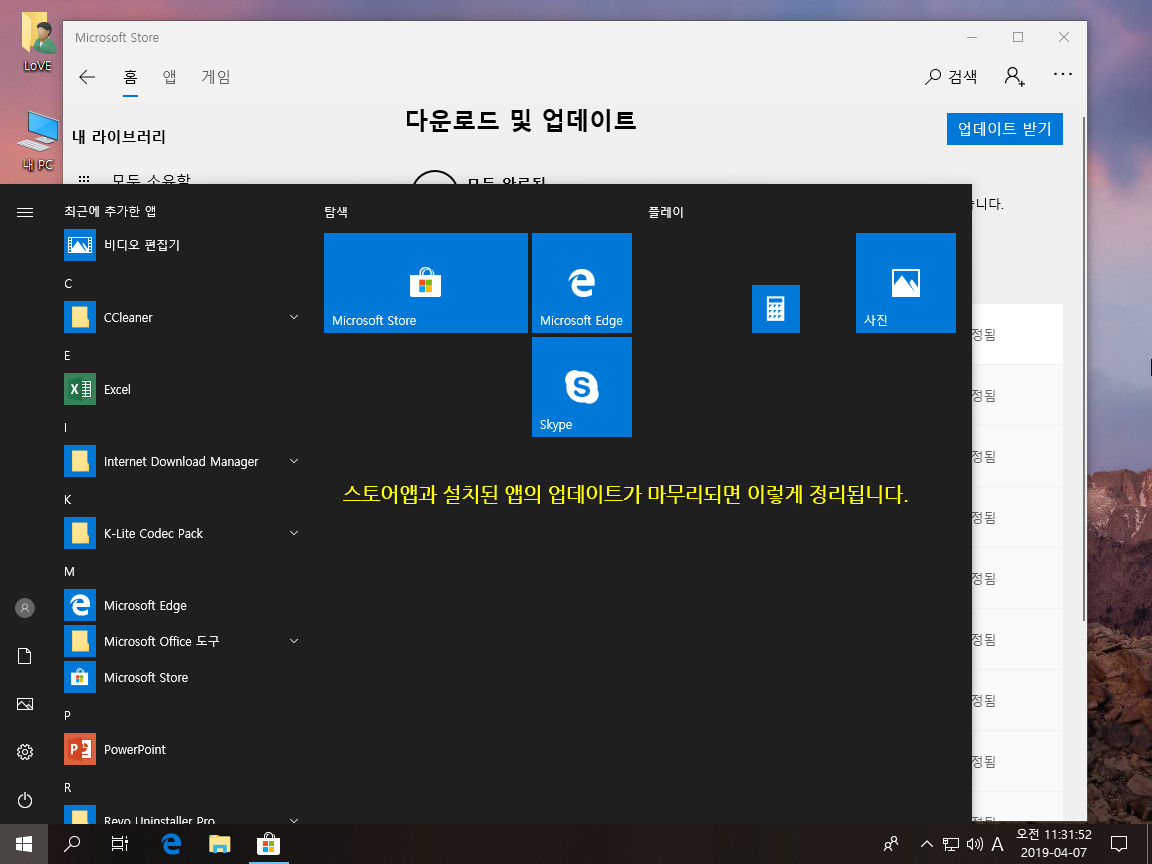Click the letter K group header
Viewport: 1152px width, 864px height.
(x=68, y=500)
